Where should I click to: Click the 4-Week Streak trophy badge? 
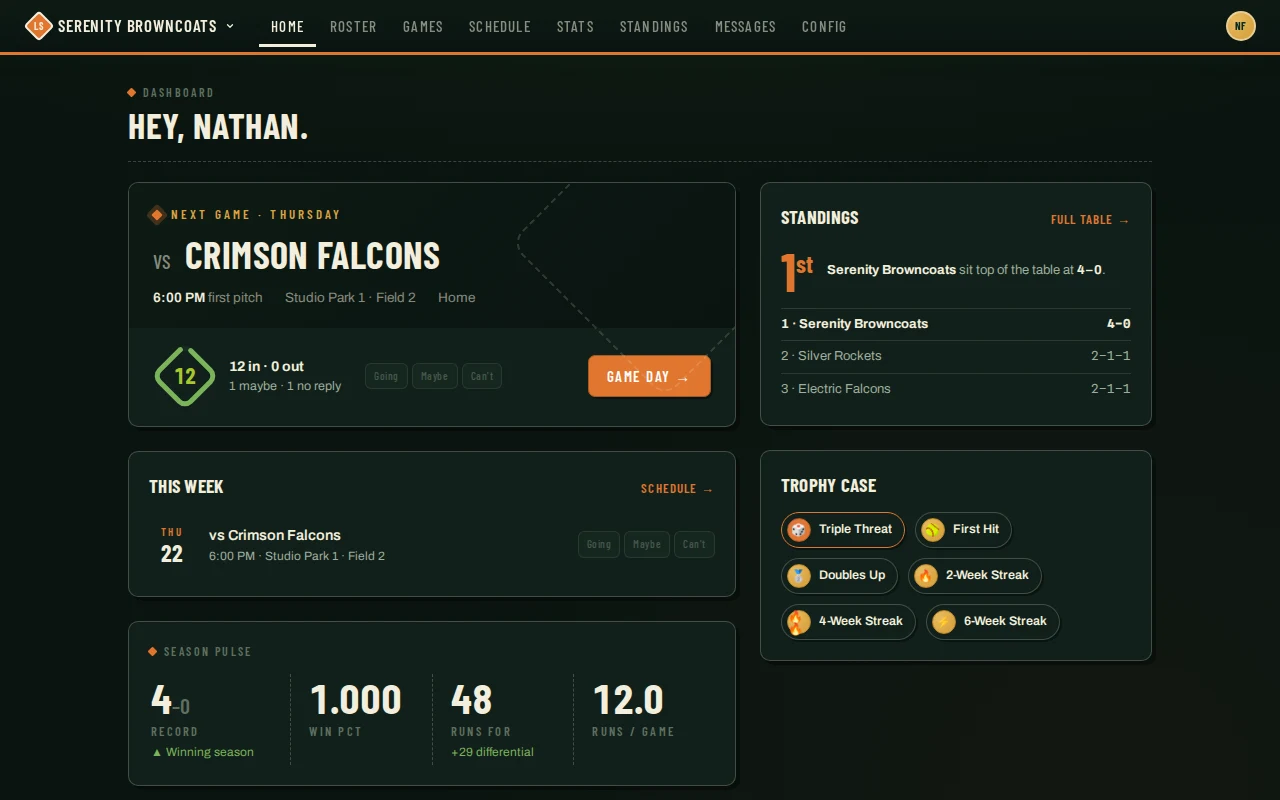[x=848, y=622]
